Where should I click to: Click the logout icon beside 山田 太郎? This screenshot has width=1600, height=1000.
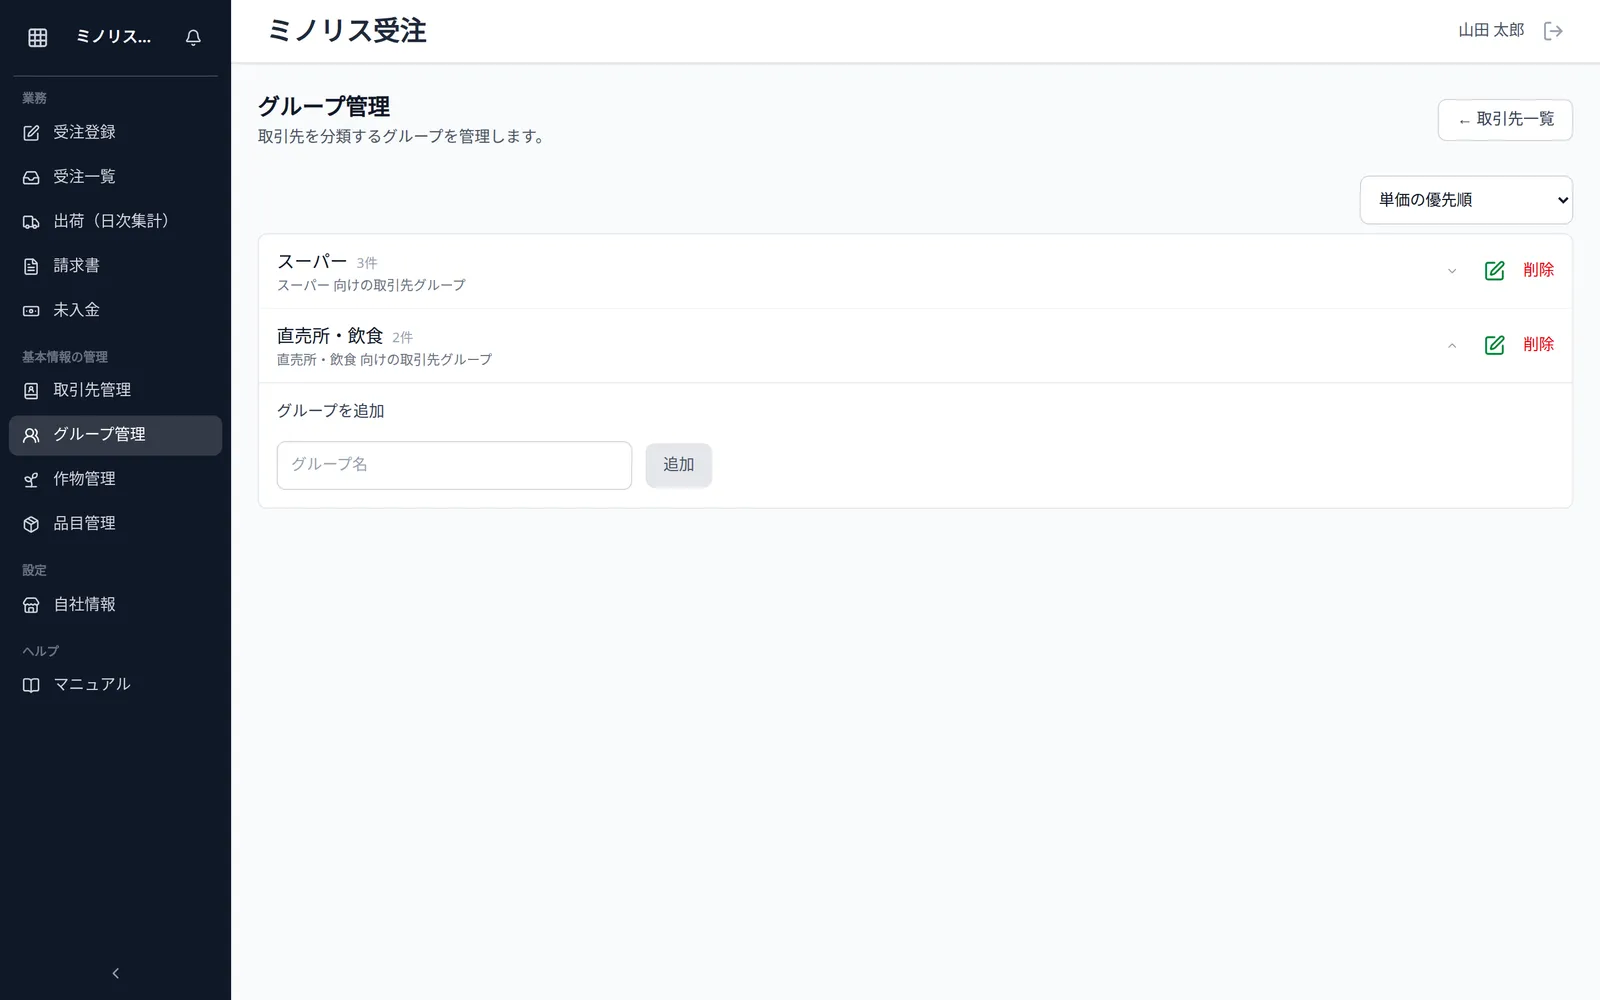click(x=1553, y=31)
